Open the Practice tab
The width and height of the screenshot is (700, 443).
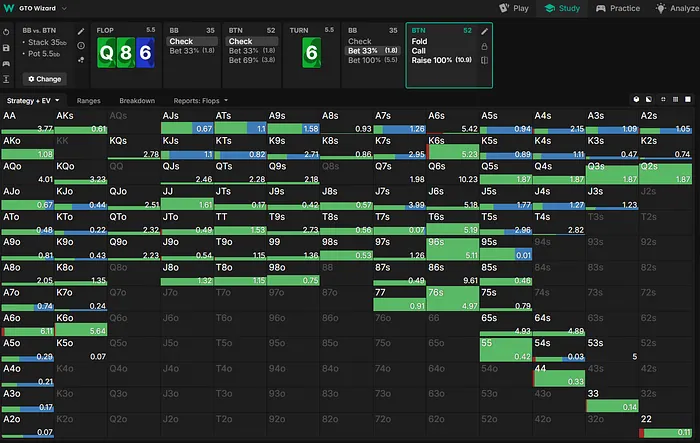click(618, 8)
